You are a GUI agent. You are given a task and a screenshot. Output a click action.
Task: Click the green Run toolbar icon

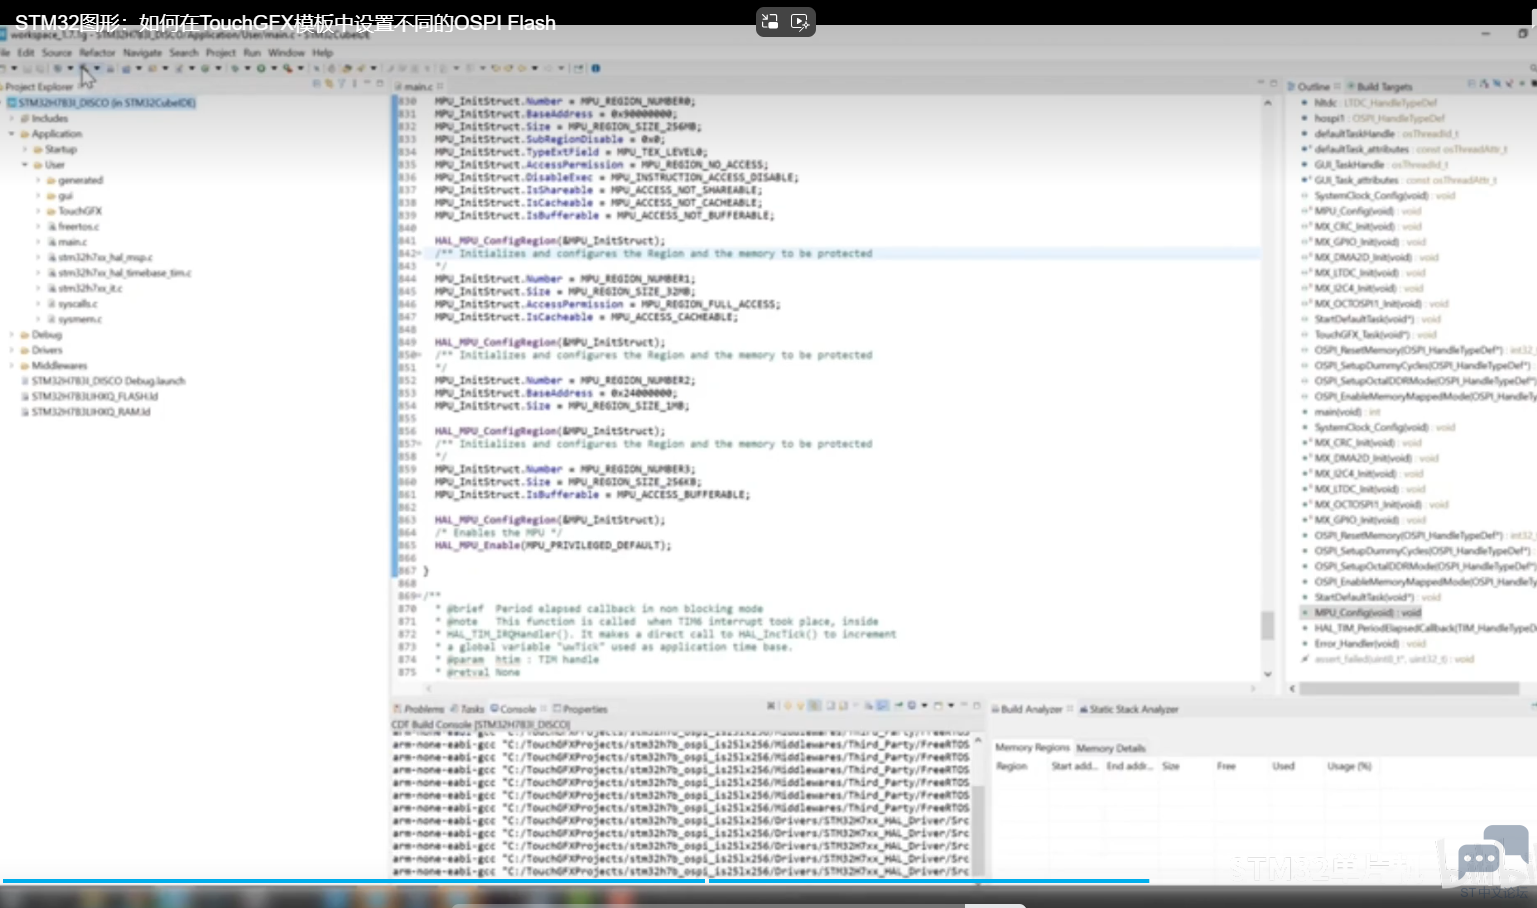point(261,68)
